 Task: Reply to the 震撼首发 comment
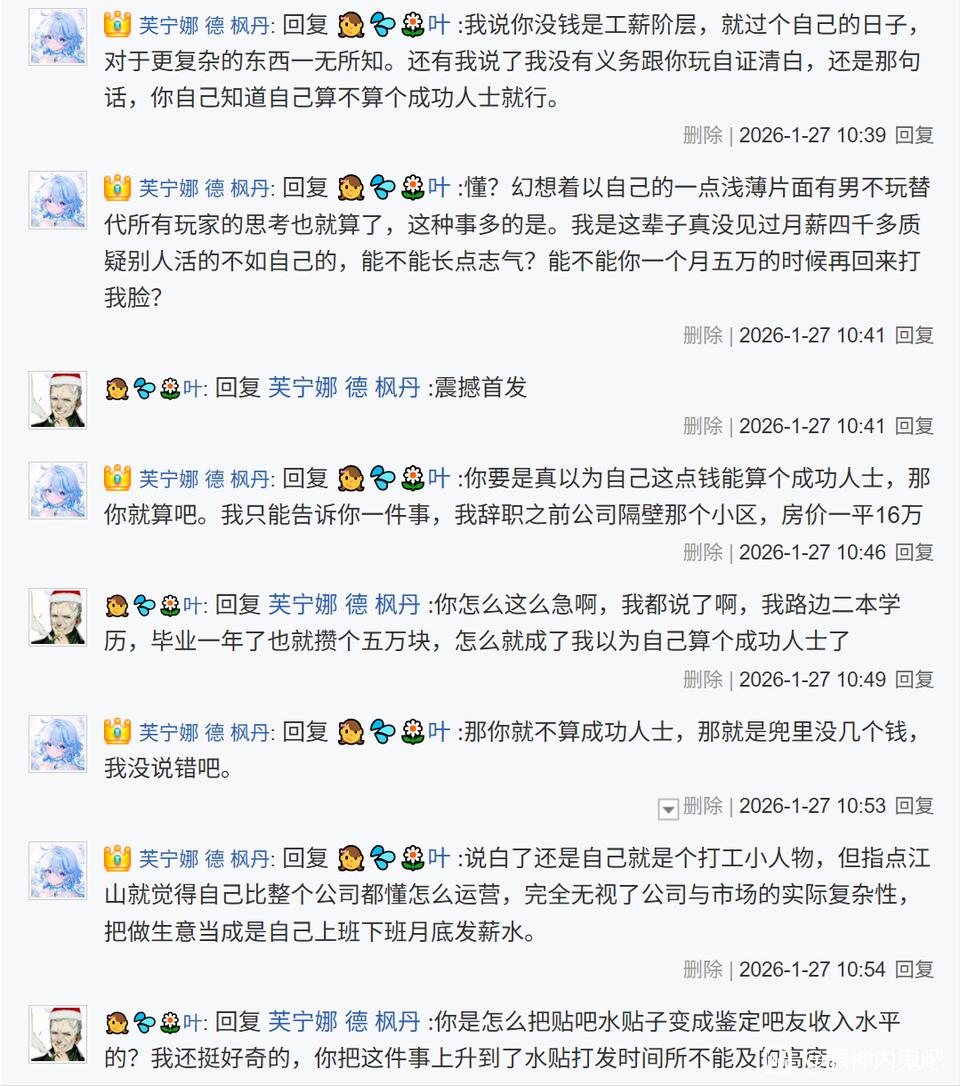point(914,426)
